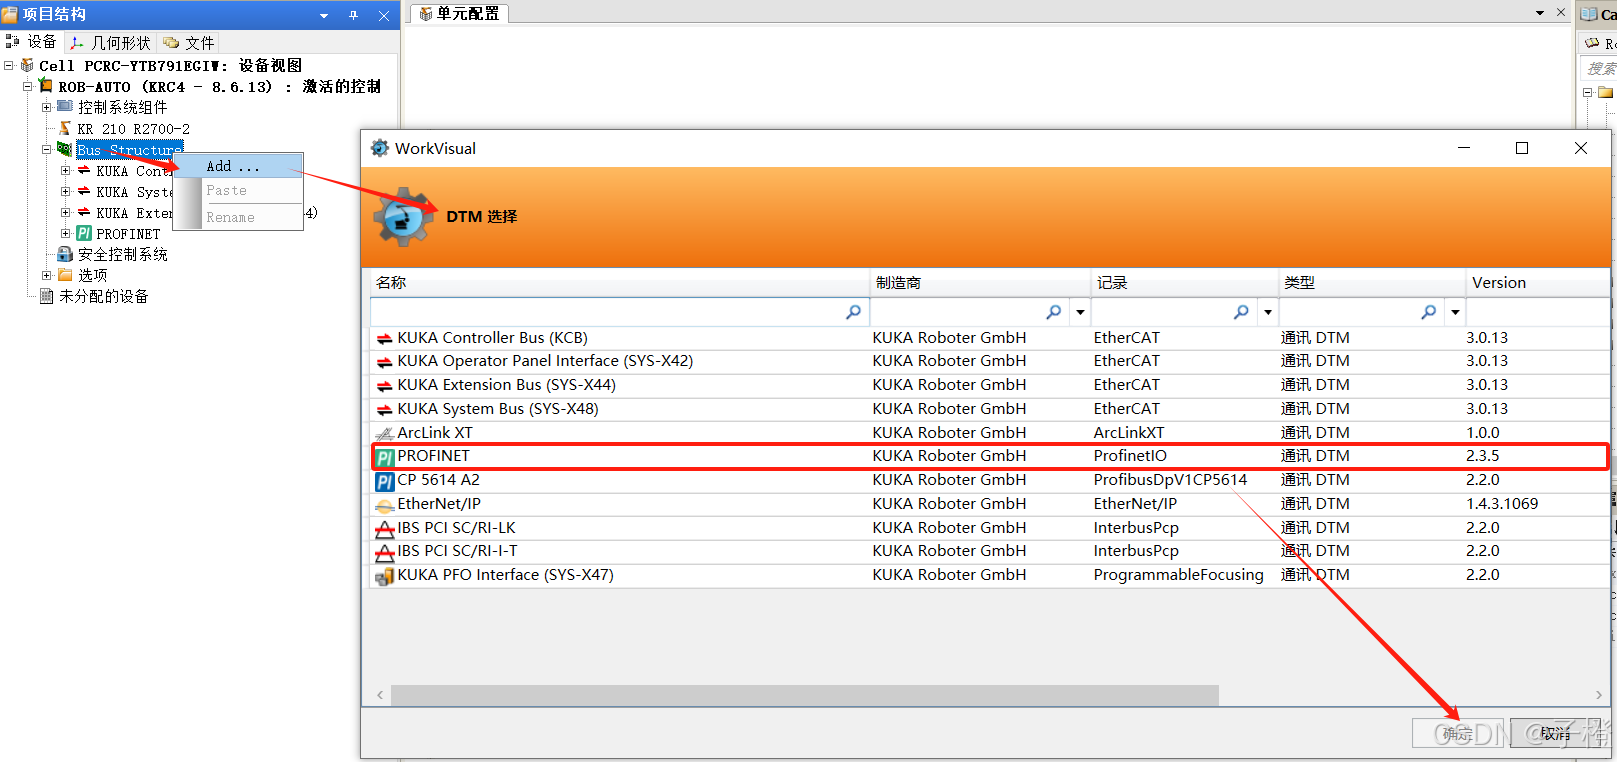This screenshot has height=762, width=1617.
Task: Click the DTM list horizontal scrollbar thumb
Action: (x=805, y=695)
